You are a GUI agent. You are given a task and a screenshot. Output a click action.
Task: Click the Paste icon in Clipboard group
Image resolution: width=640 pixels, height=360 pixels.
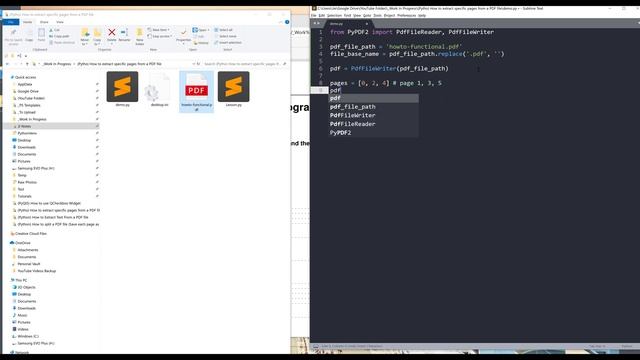pos(42,33)
